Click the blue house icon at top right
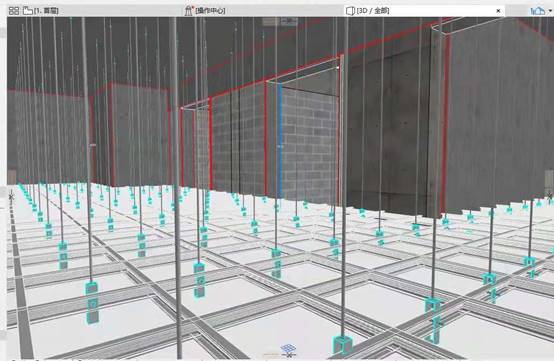 click(538, 11)
